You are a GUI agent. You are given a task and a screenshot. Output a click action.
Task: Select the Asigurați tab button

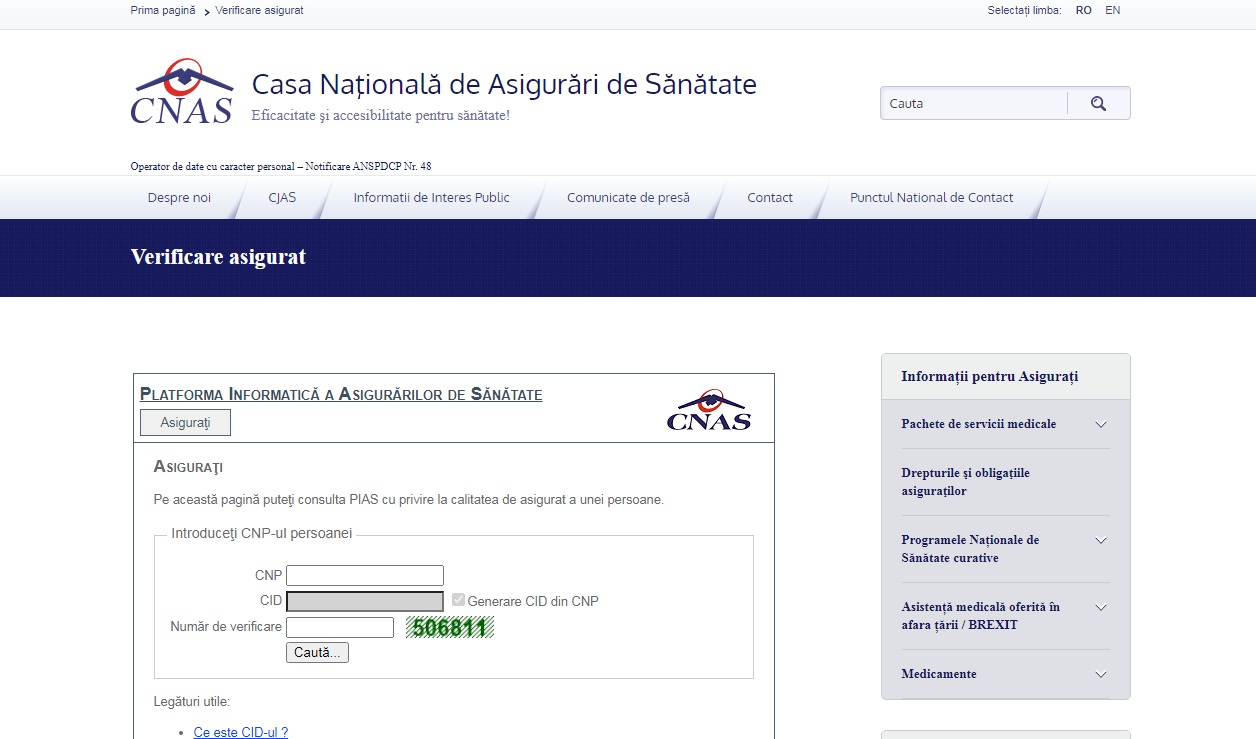(x=185, y=423)
